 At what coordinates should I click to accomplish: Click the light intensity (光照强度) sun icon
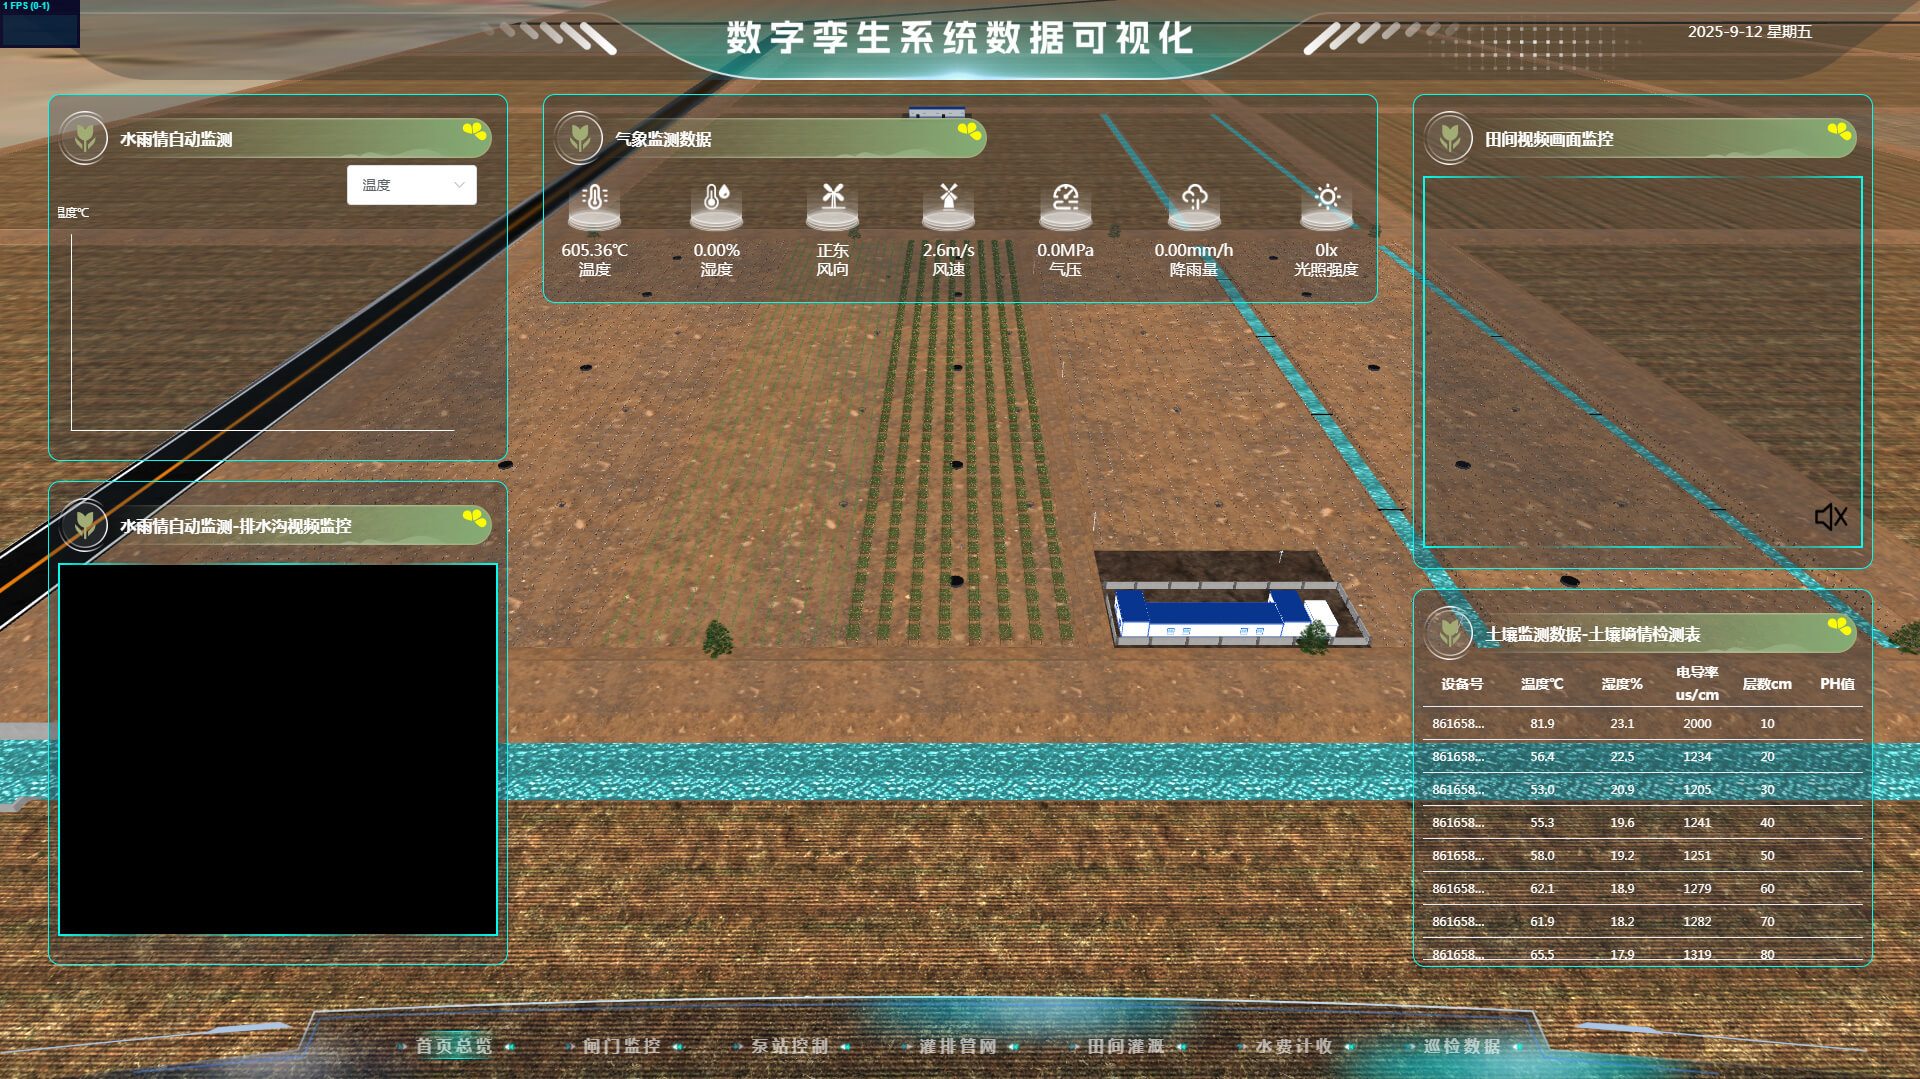pyautogui.click(x=1326, y=198)
